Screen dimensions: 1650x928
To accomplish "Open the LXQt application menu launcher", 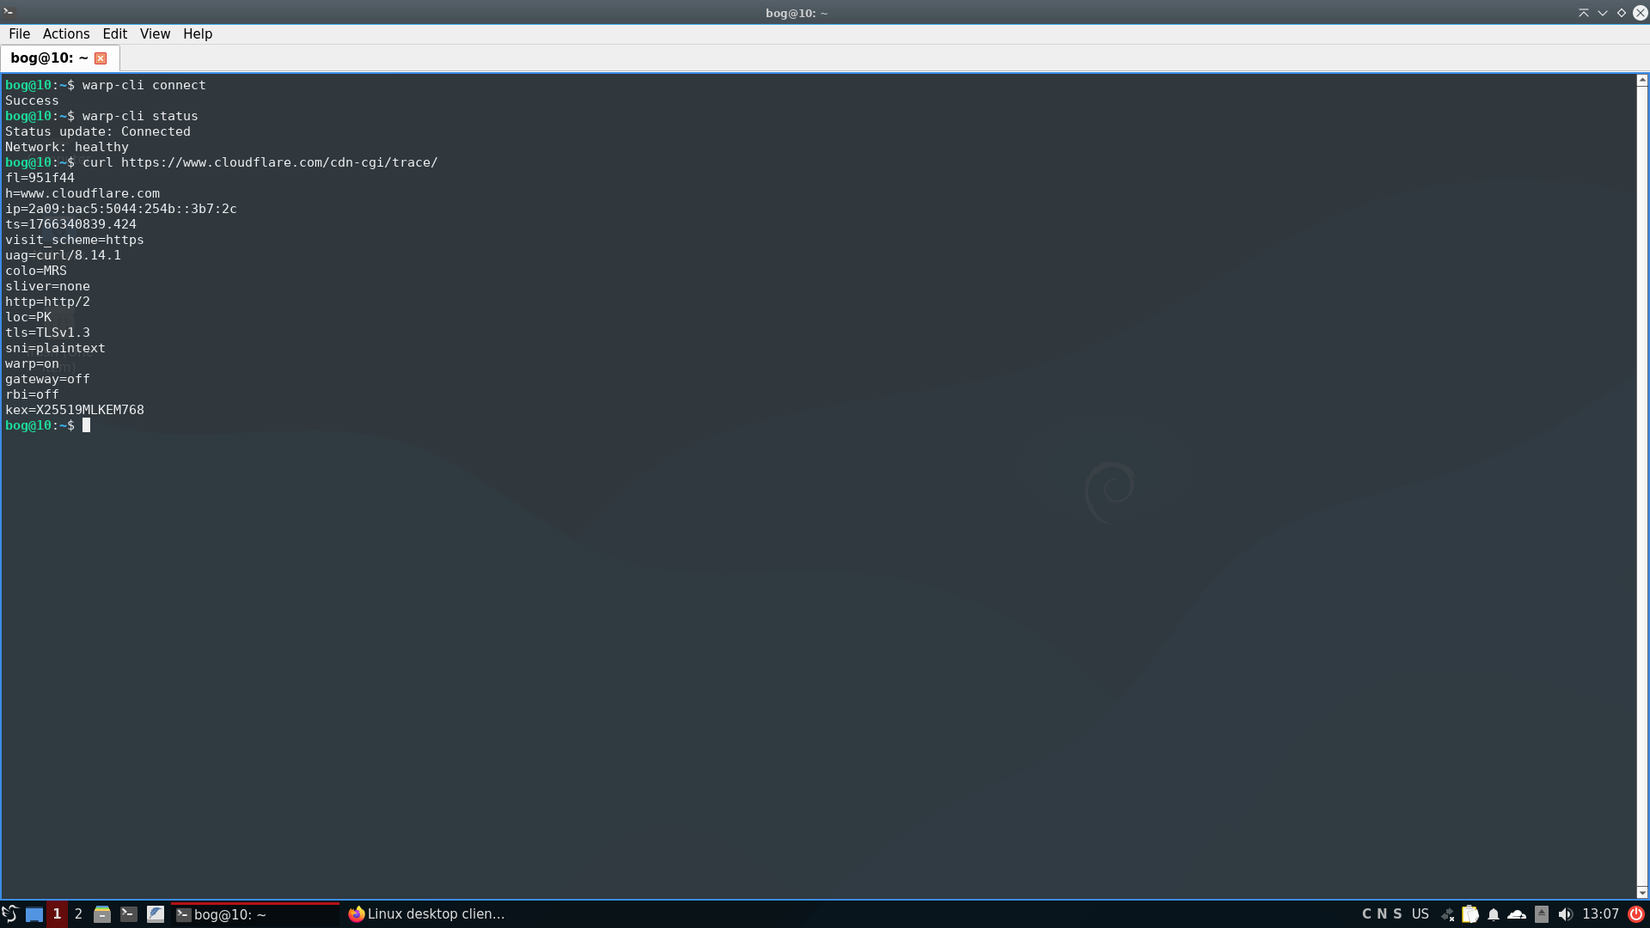I will click(10, 914).
